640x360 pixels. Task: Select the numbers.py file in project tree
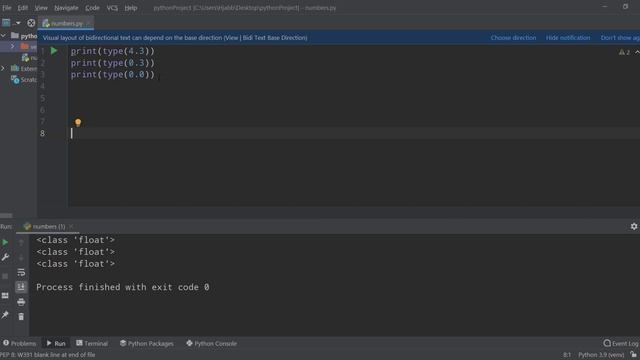29,58
